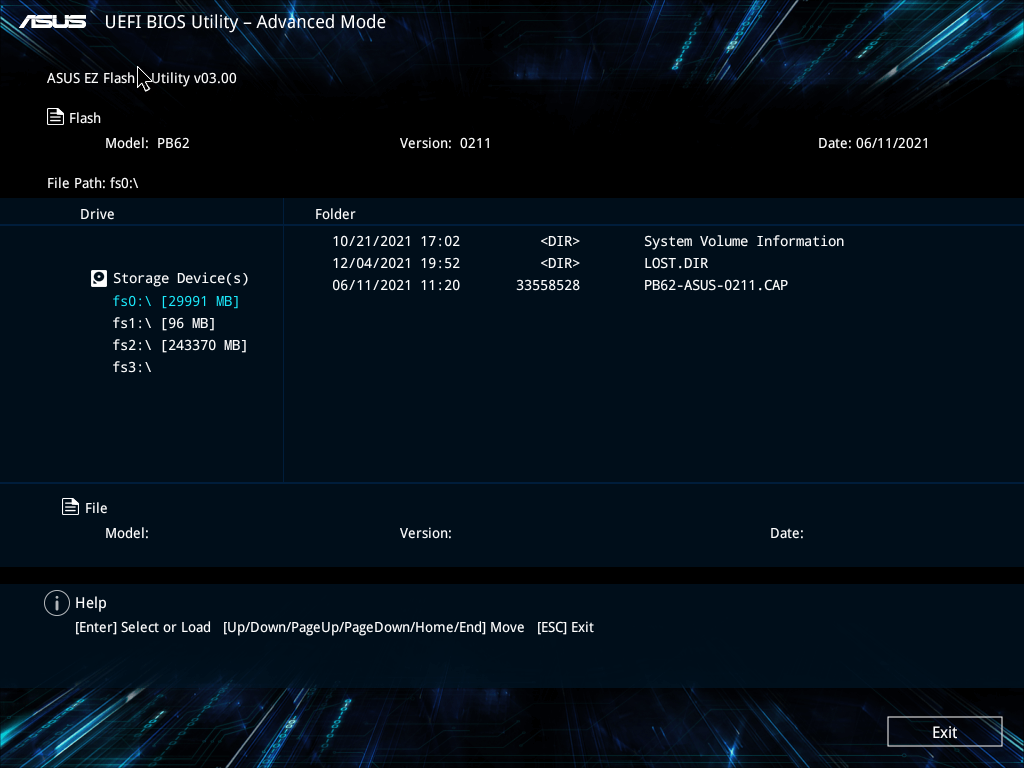Click the File Version: label

pos(426,533)
